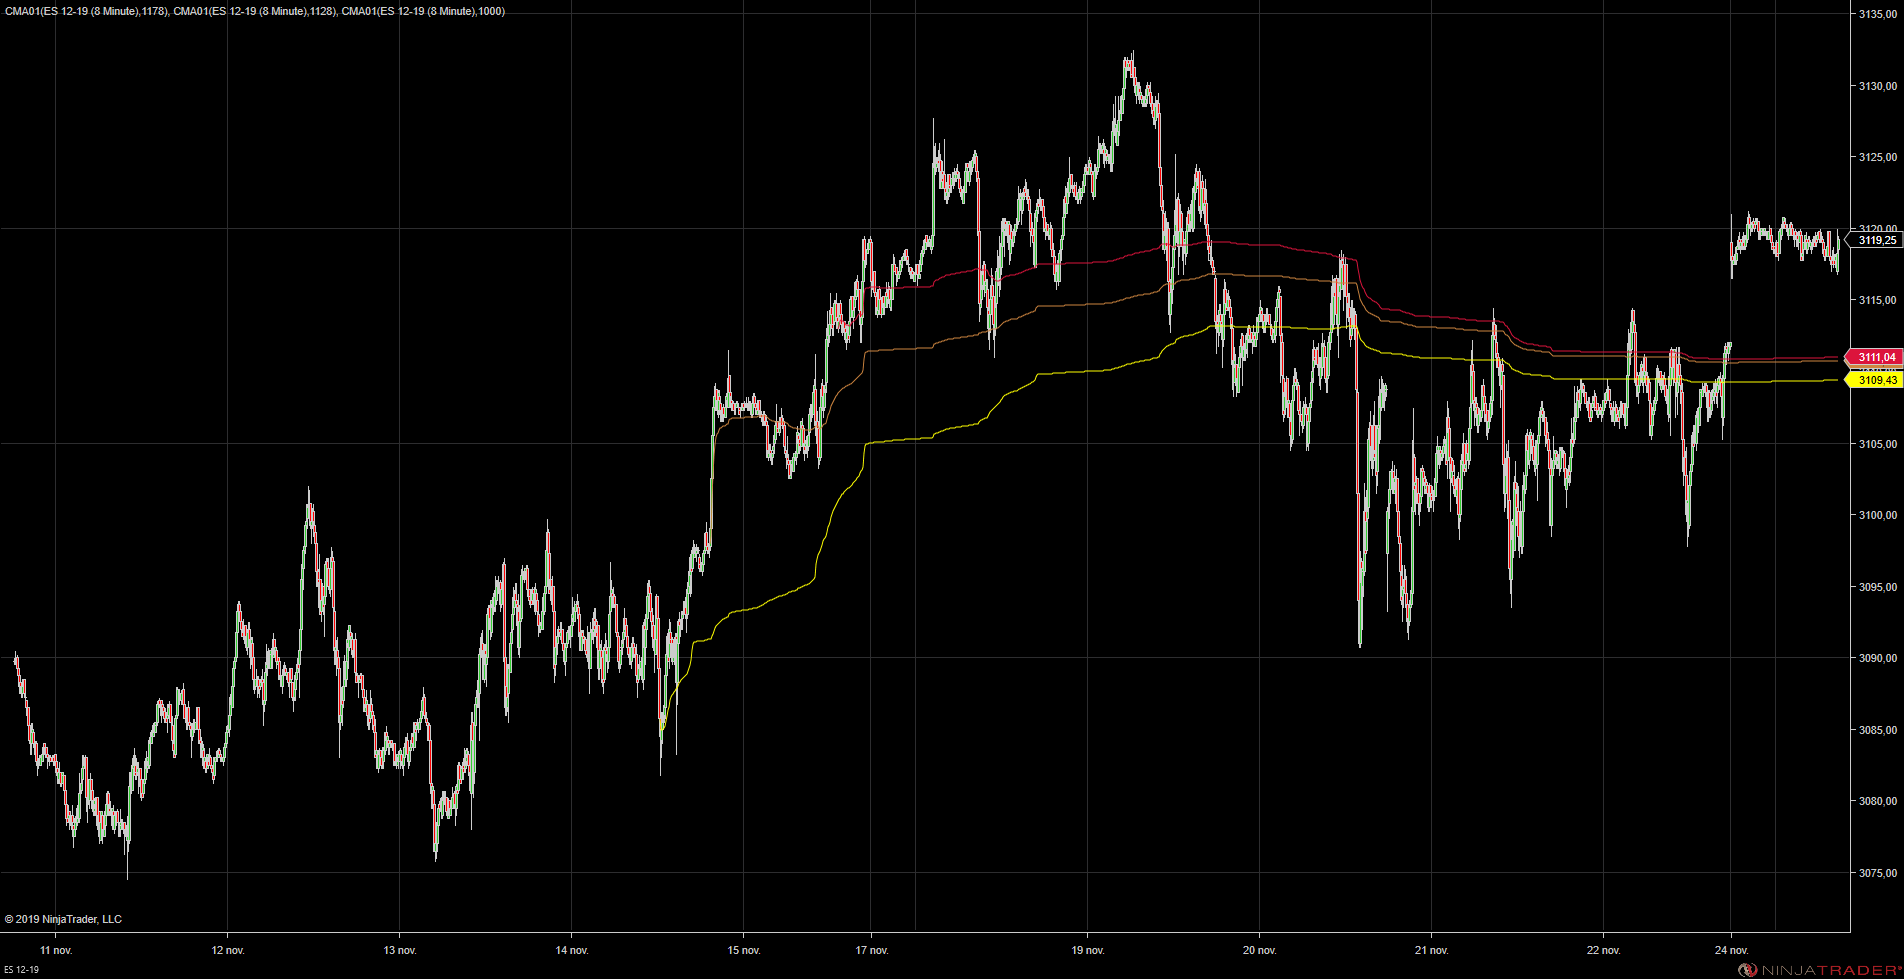
Task: Select the CMA01 indicator label ending 1000
Action: tap(423, 12)
